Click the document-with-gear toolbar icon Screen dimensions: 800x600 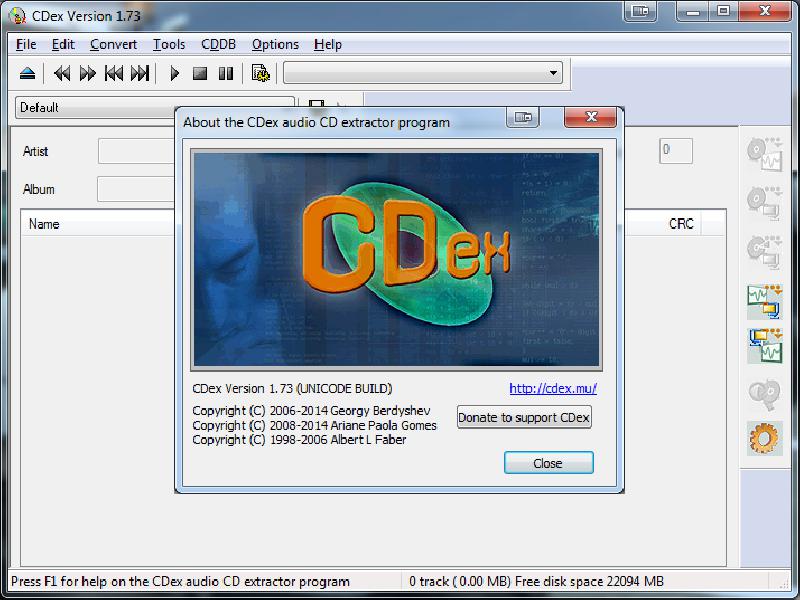[261, 73]
